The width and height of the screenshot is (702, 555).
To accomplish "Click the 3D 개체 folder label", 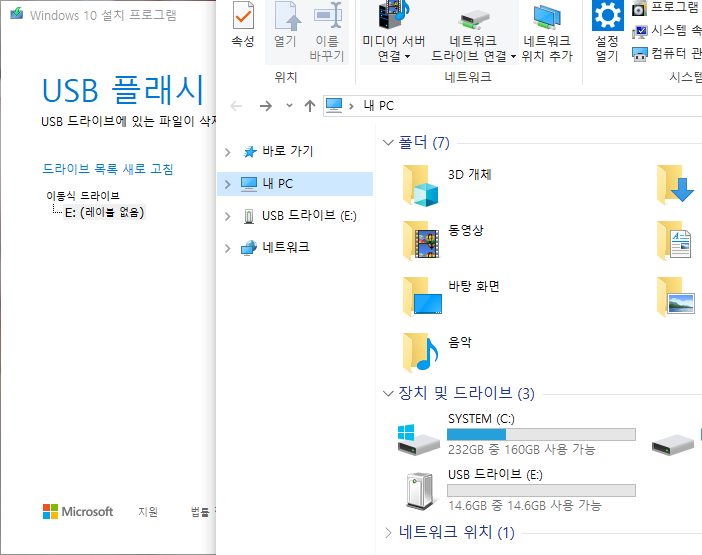I will click(470, 175).
